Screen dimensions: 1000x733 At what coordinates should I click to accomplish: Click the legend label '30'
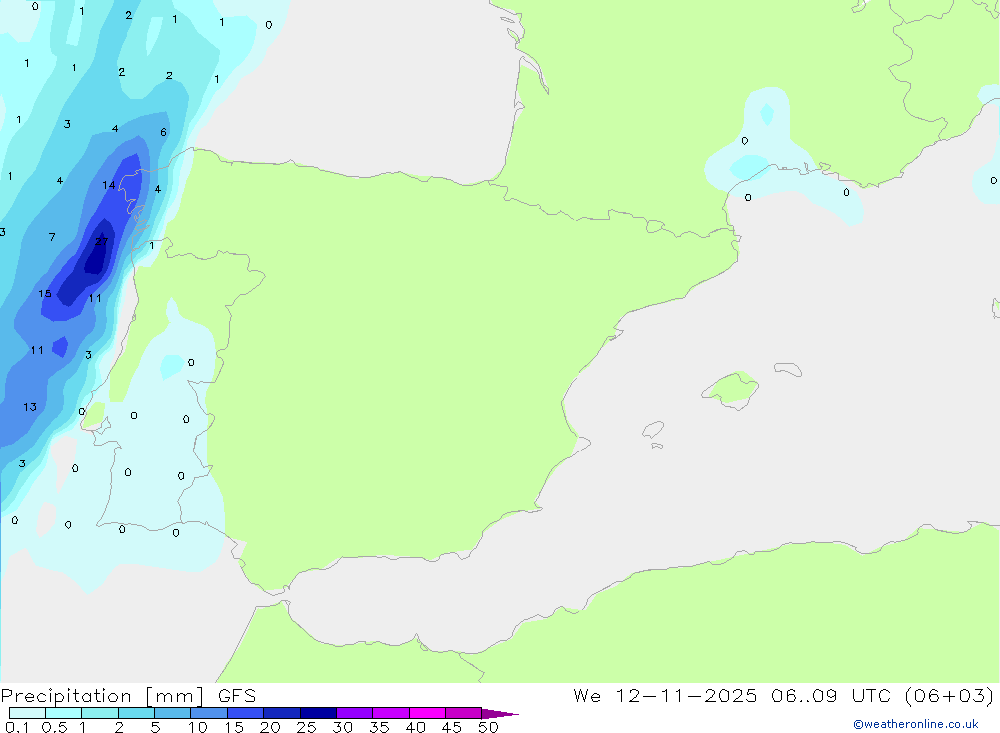pyautogui.click(x=342, y=727)
